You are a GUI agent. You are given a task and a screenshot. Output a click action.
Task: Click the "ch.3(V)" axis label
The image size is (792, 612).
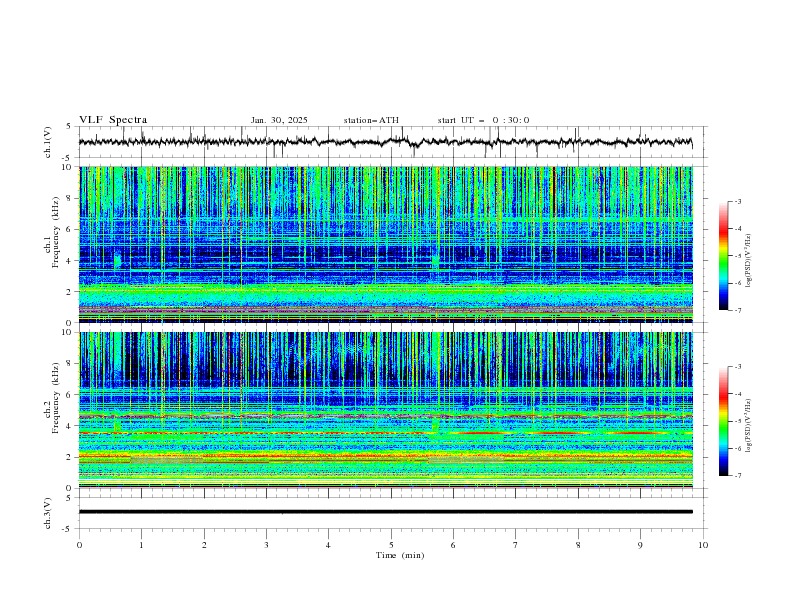click(x=48, y=513)
